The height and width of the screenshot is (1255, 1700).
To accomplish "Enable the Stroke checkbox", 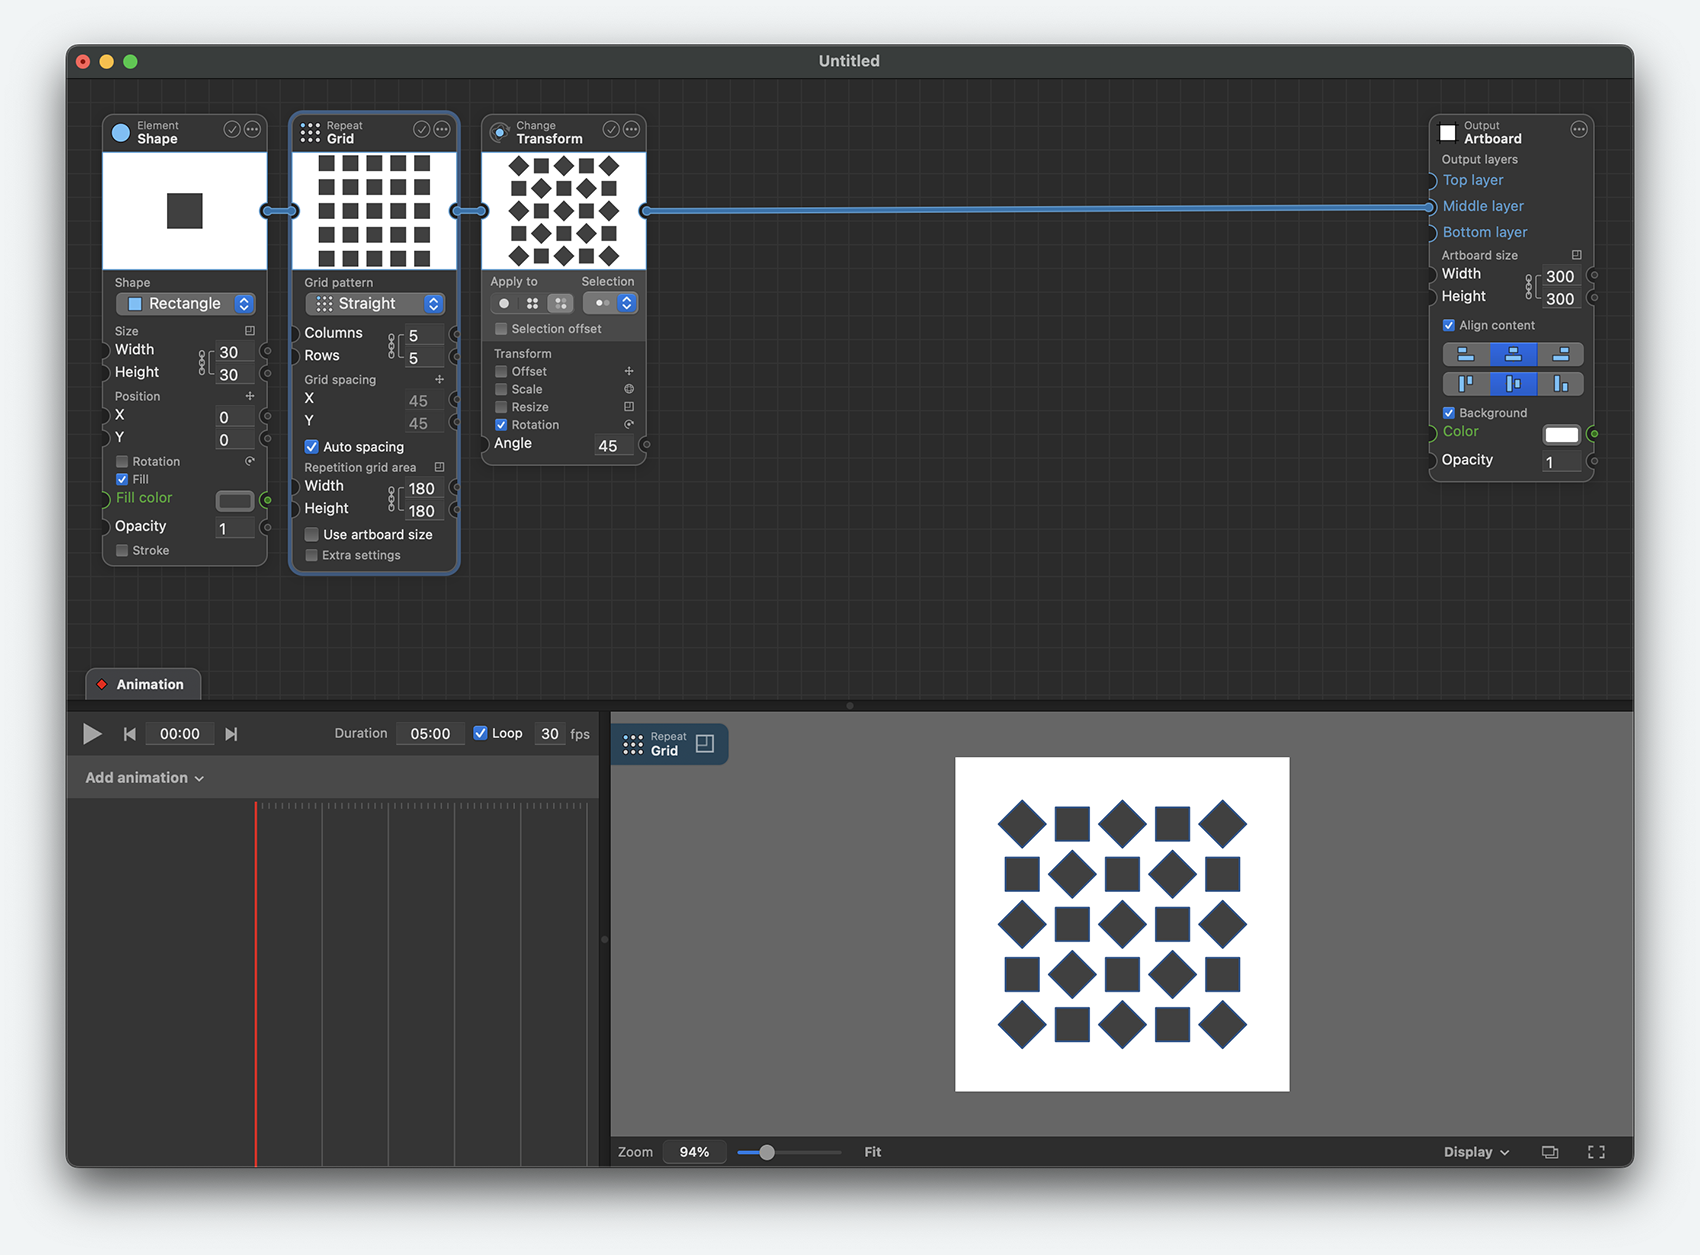I will (x=122, y=550).
